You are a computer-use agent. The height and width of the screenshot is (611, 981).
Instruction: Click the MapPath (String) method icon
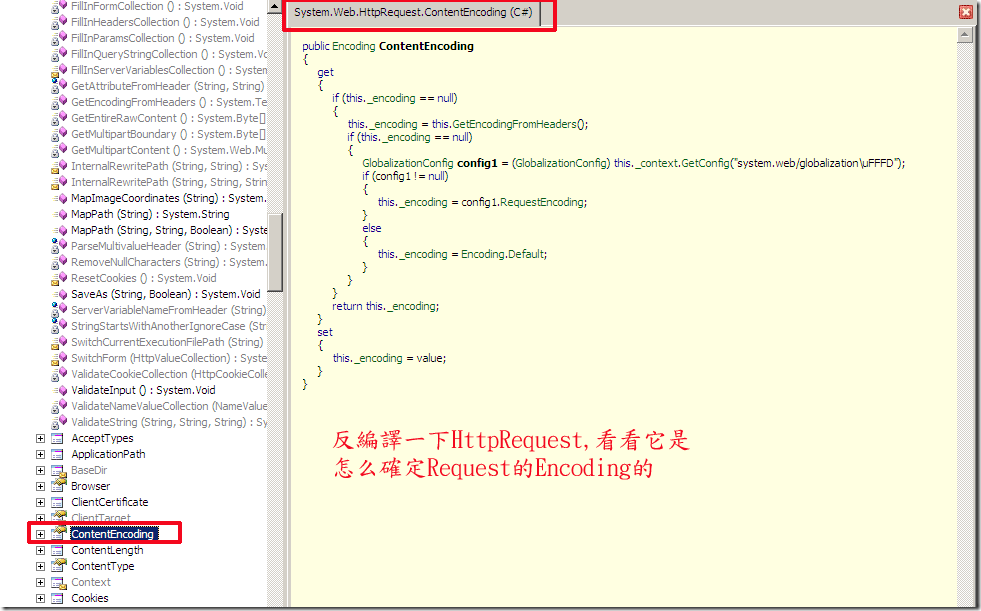click(x=59, y=214)
